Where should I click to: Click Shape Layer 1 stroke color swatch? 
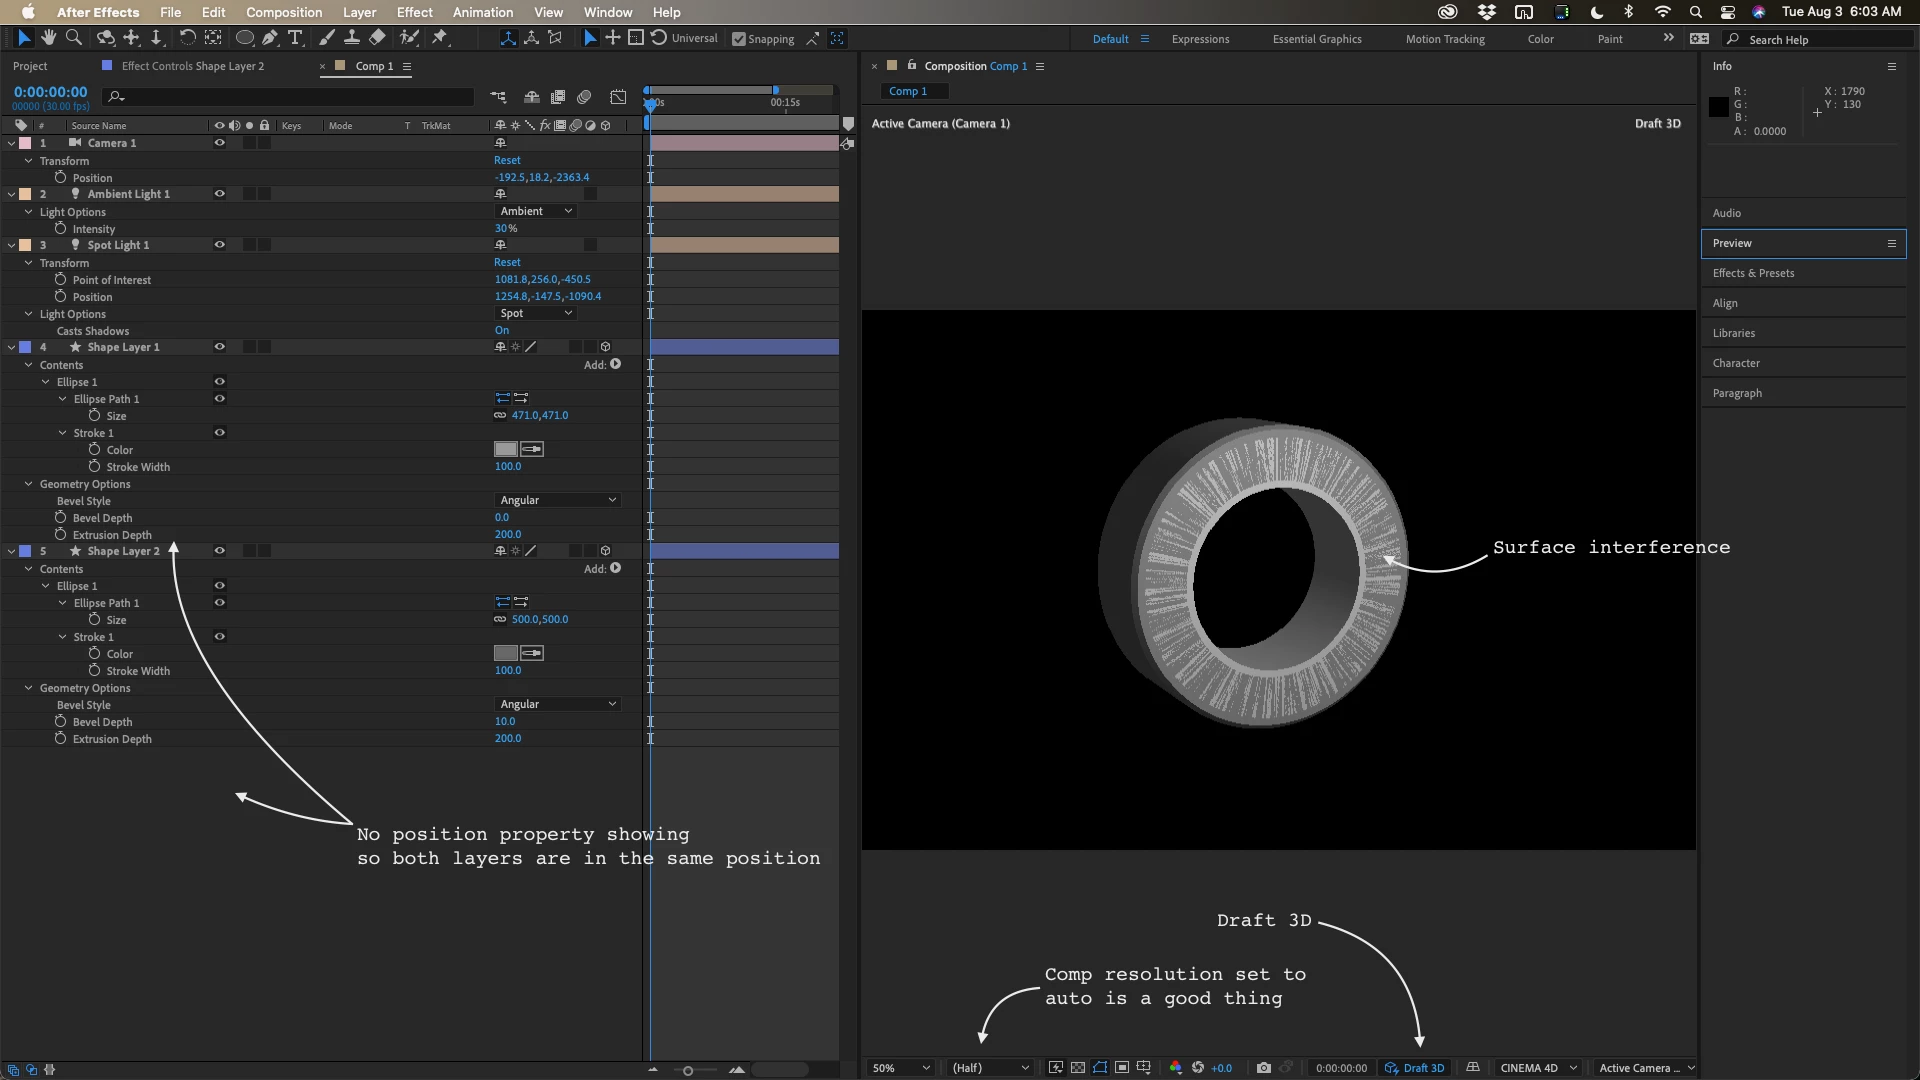click(x=505, y=450)
